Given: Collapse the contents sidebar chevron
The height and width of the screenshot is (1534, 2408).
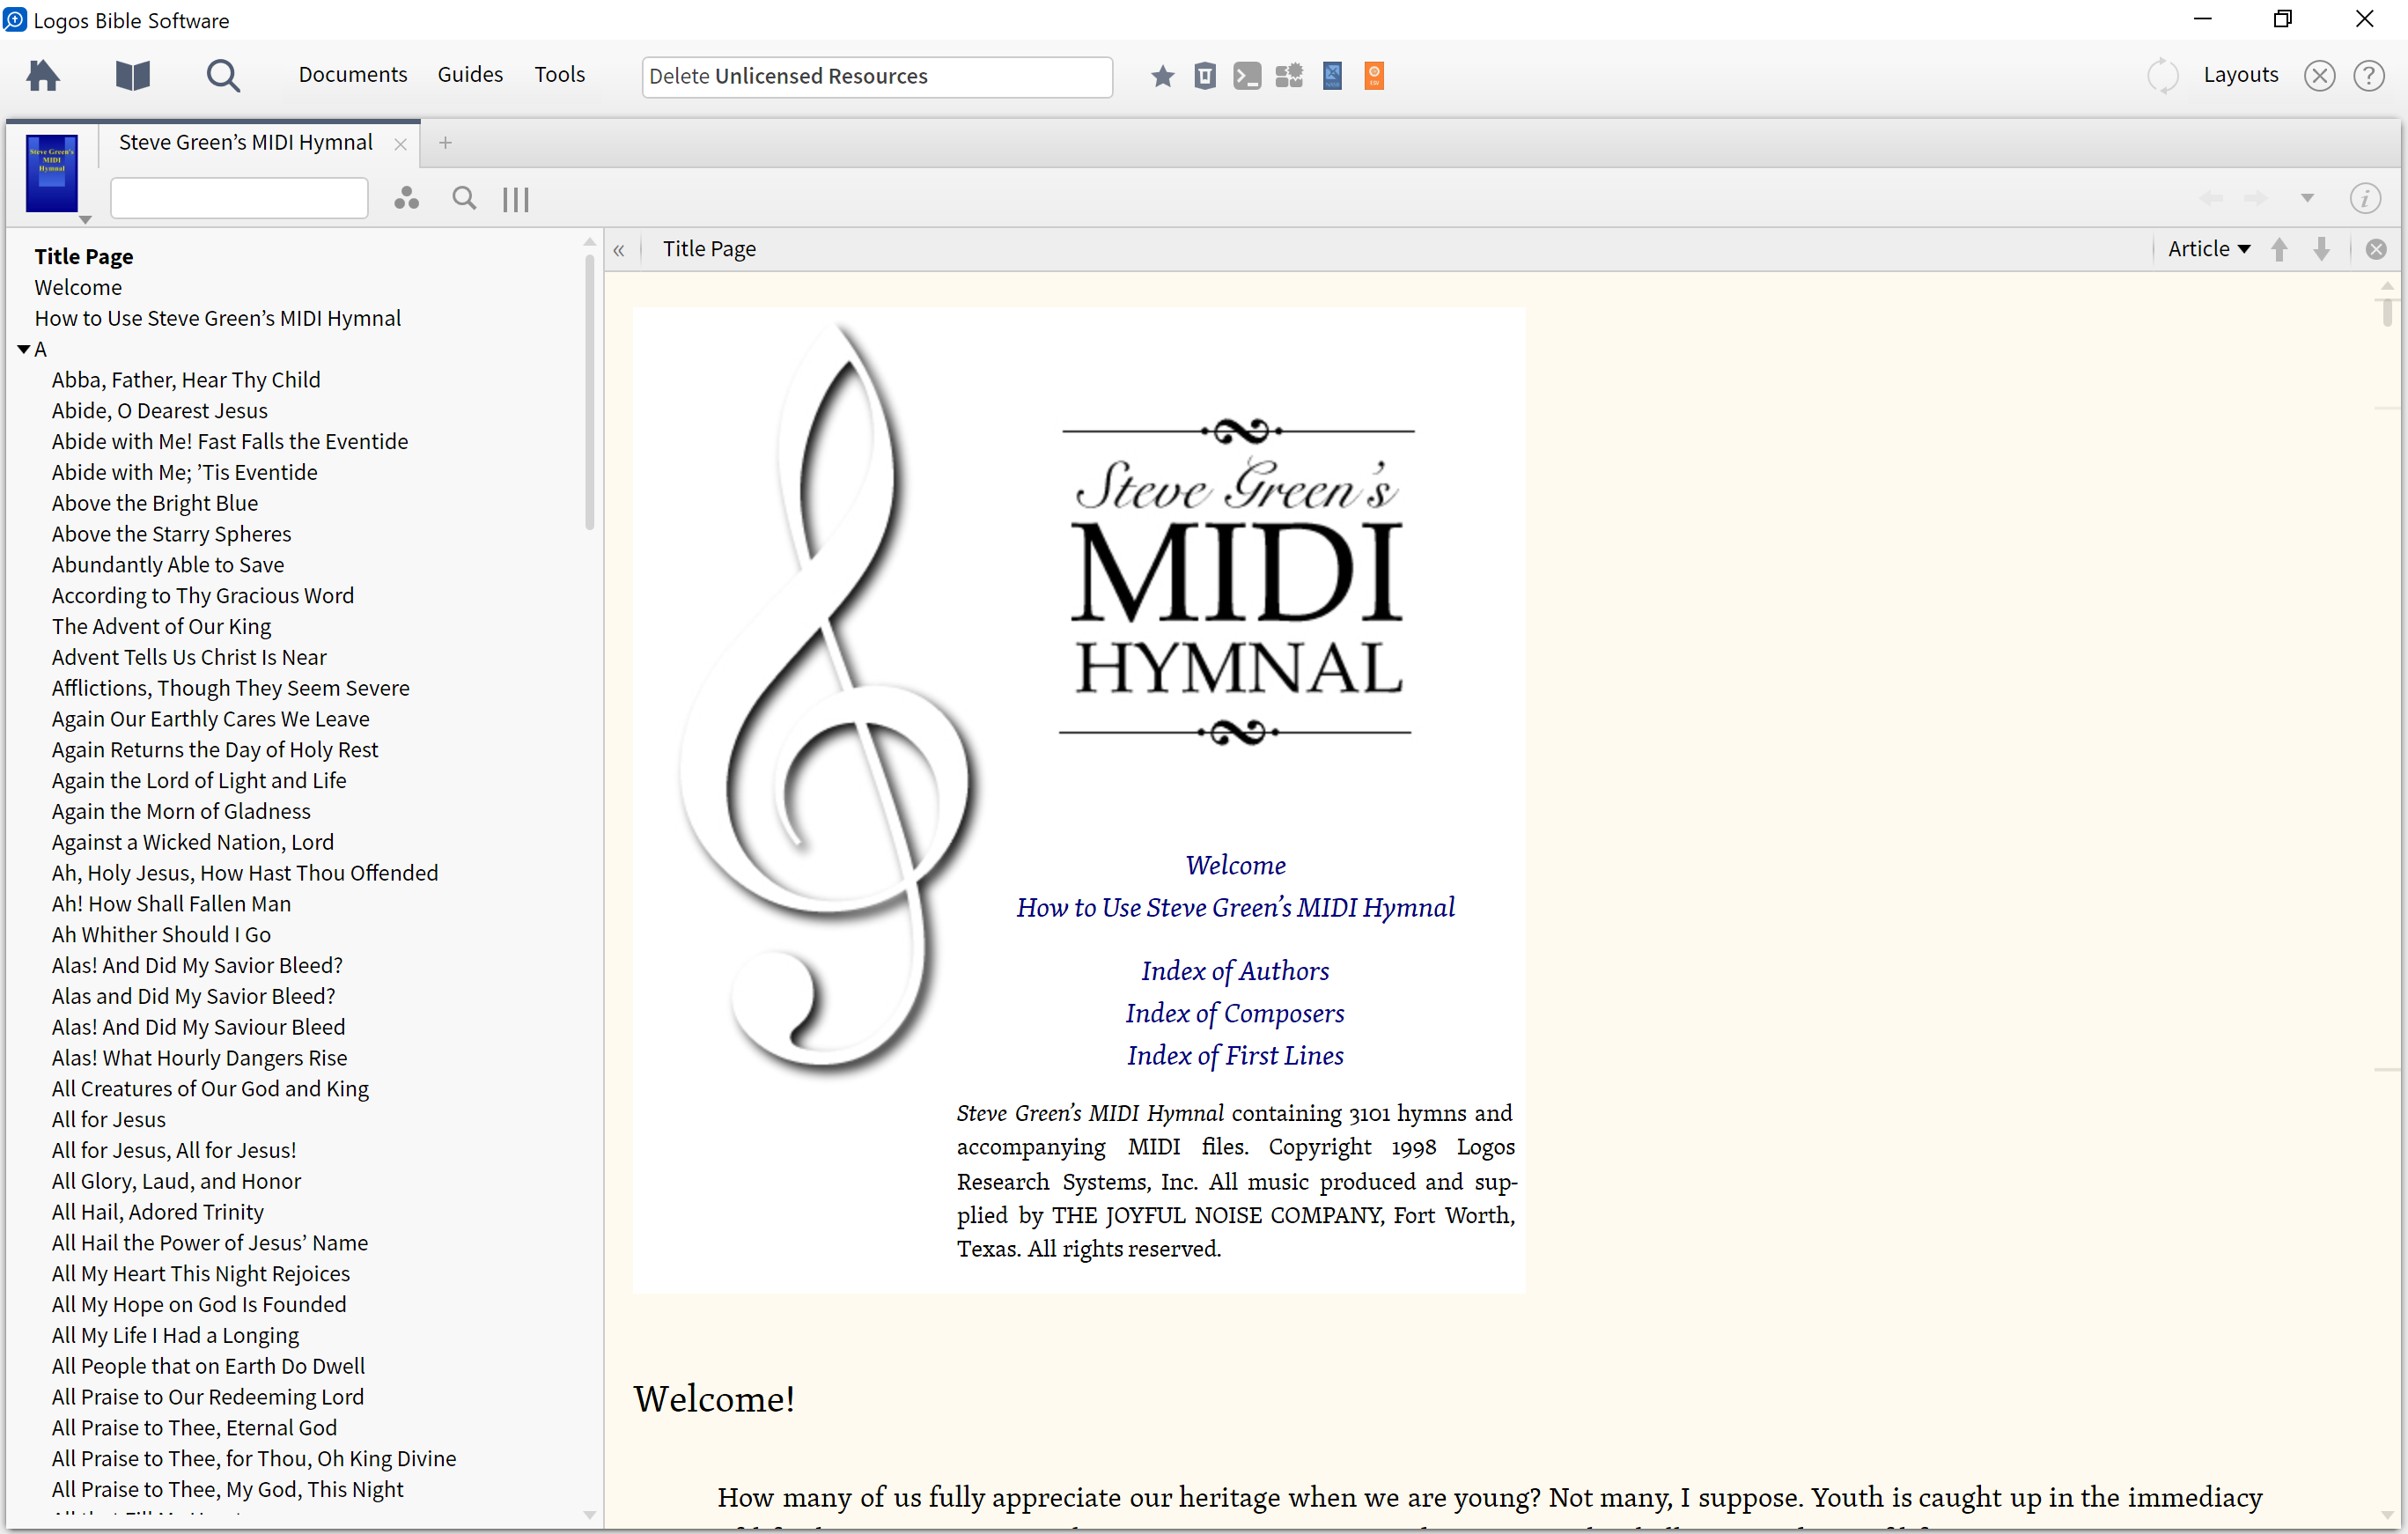Looking at the screenshot, I should click(x=619, y=250).
